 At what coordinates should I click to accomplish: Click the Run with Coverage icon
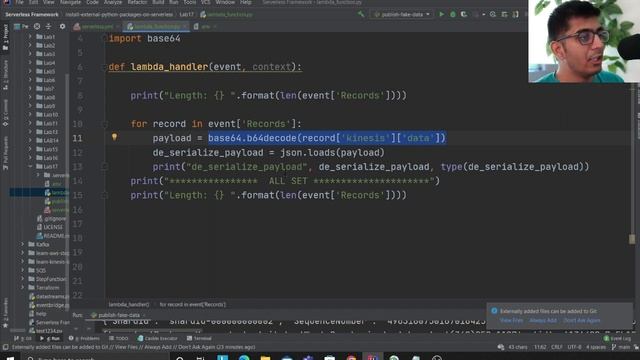(x=464, y=14)
